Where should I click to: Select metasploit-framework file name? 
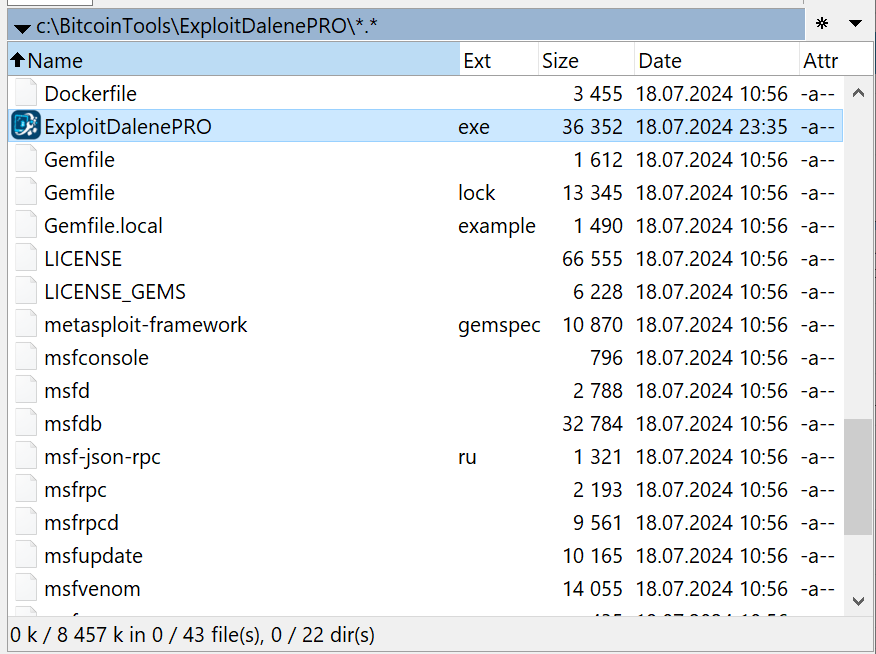[146, 324]
